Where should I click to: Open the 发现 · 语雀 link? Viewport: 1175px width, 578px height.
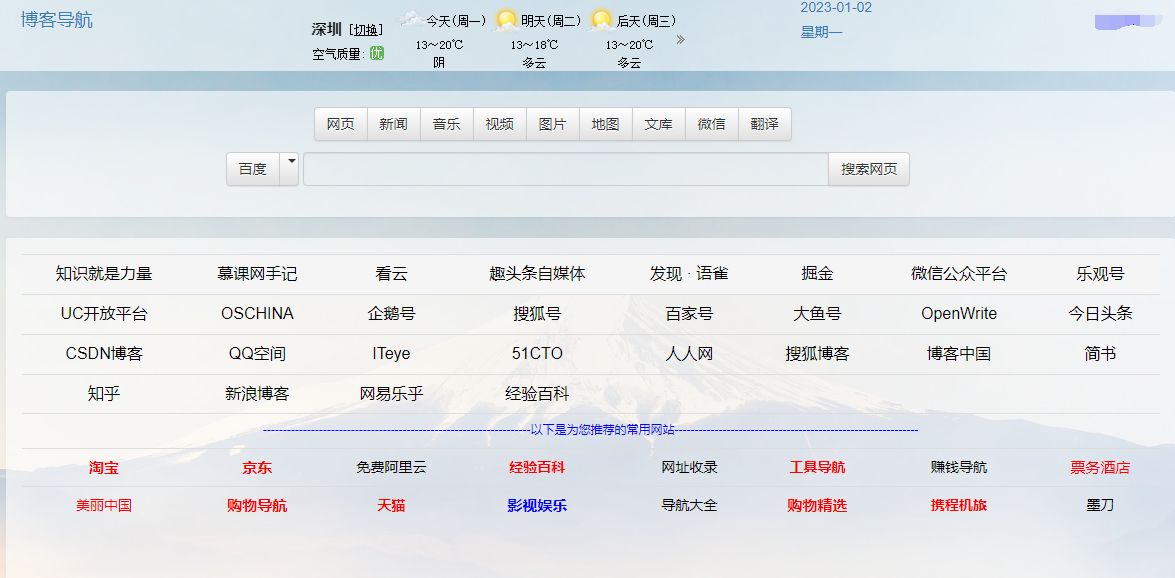(x=689, y=274)
